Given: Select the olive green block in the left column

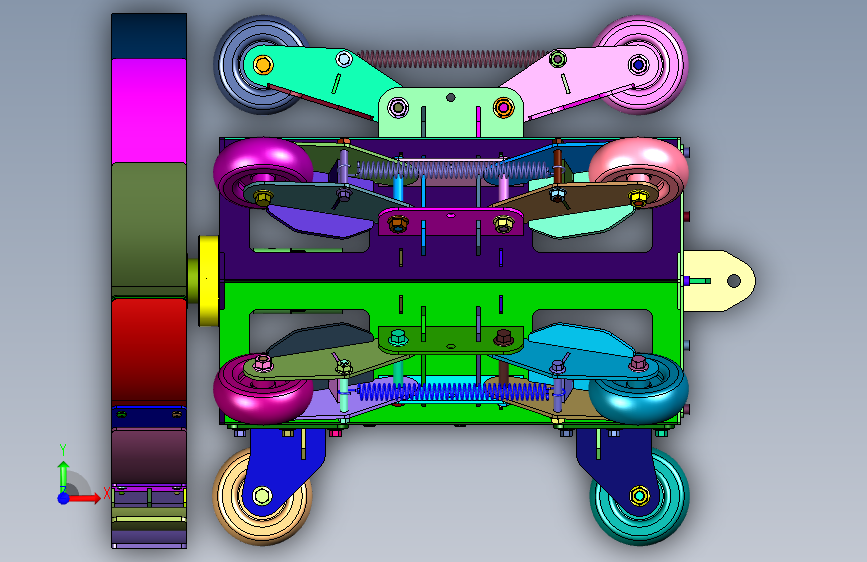Looking at the screenshot, I should coord(149,224).
